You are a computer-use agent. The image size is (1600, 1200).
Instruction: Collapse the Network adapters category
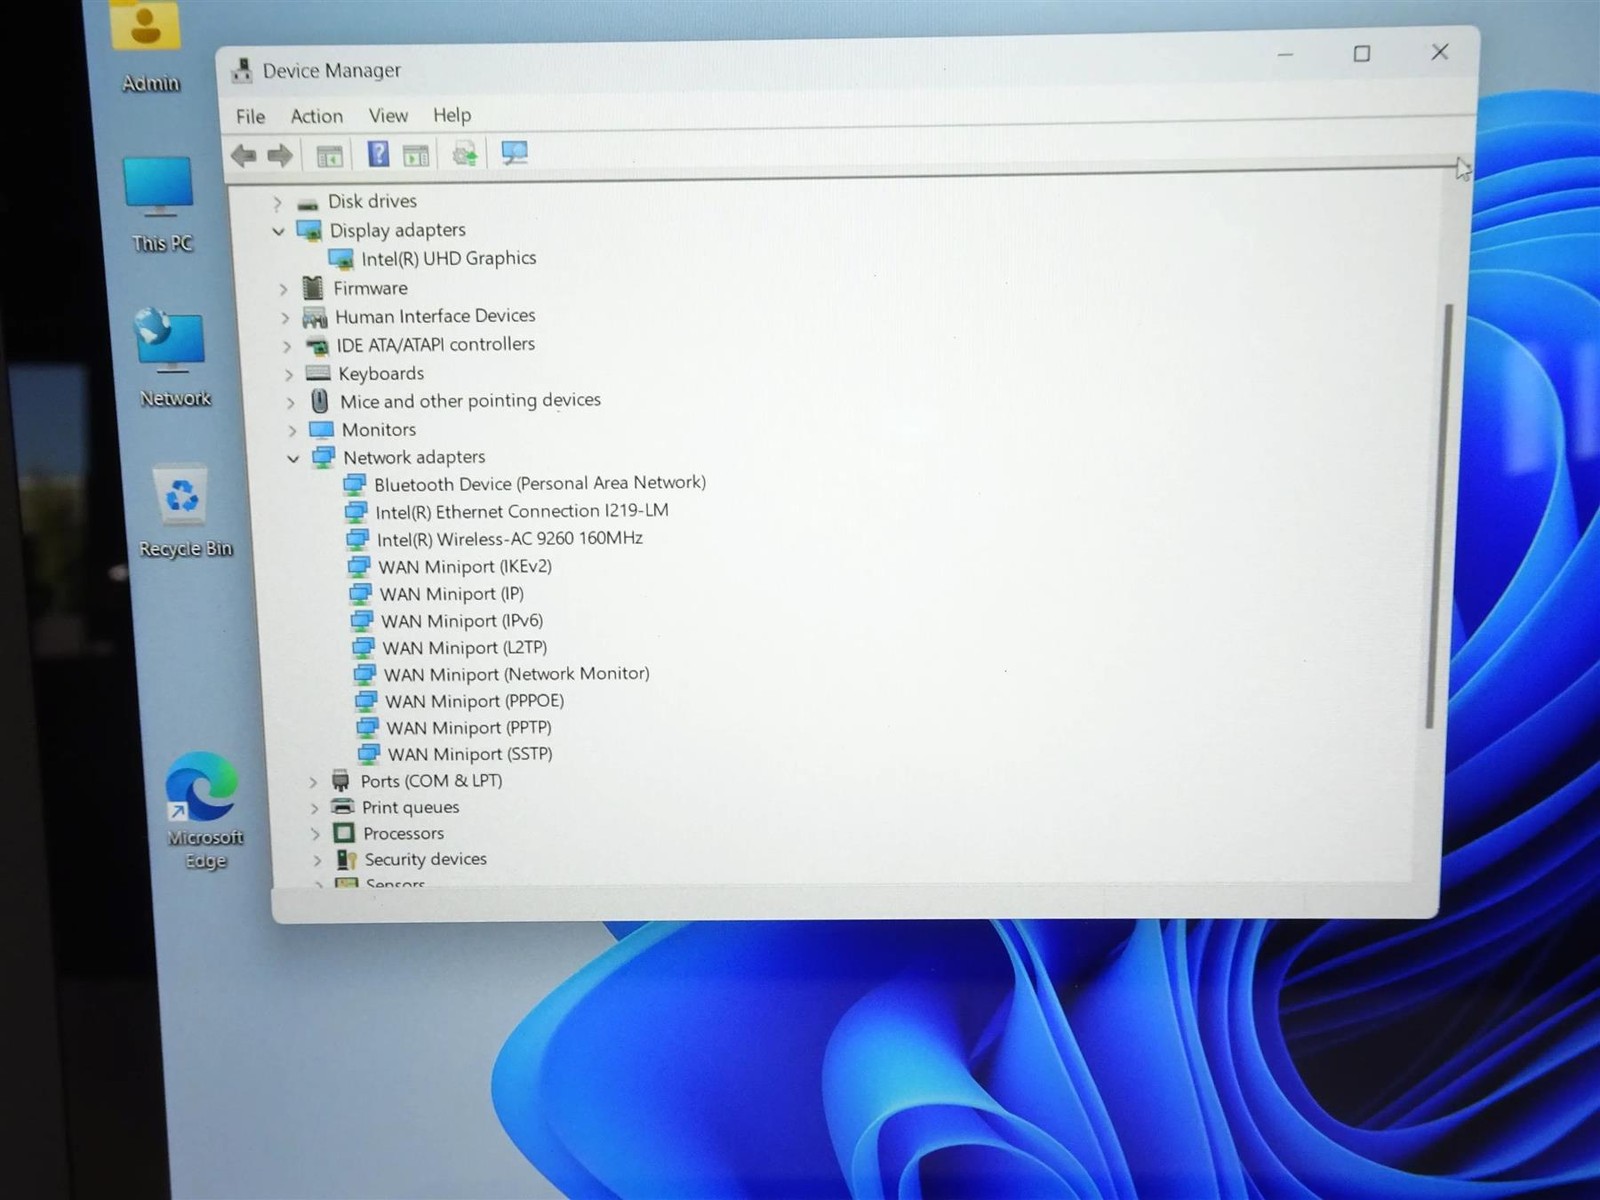point(293,458)
